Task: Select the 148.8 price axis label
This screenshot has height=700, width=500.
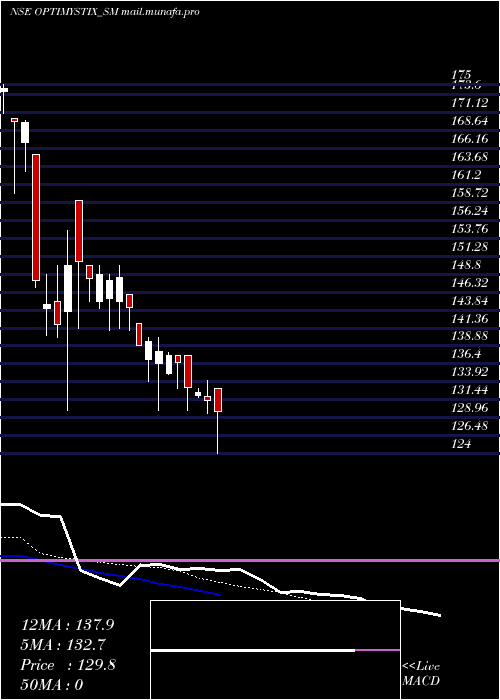Action: [466, 265]
